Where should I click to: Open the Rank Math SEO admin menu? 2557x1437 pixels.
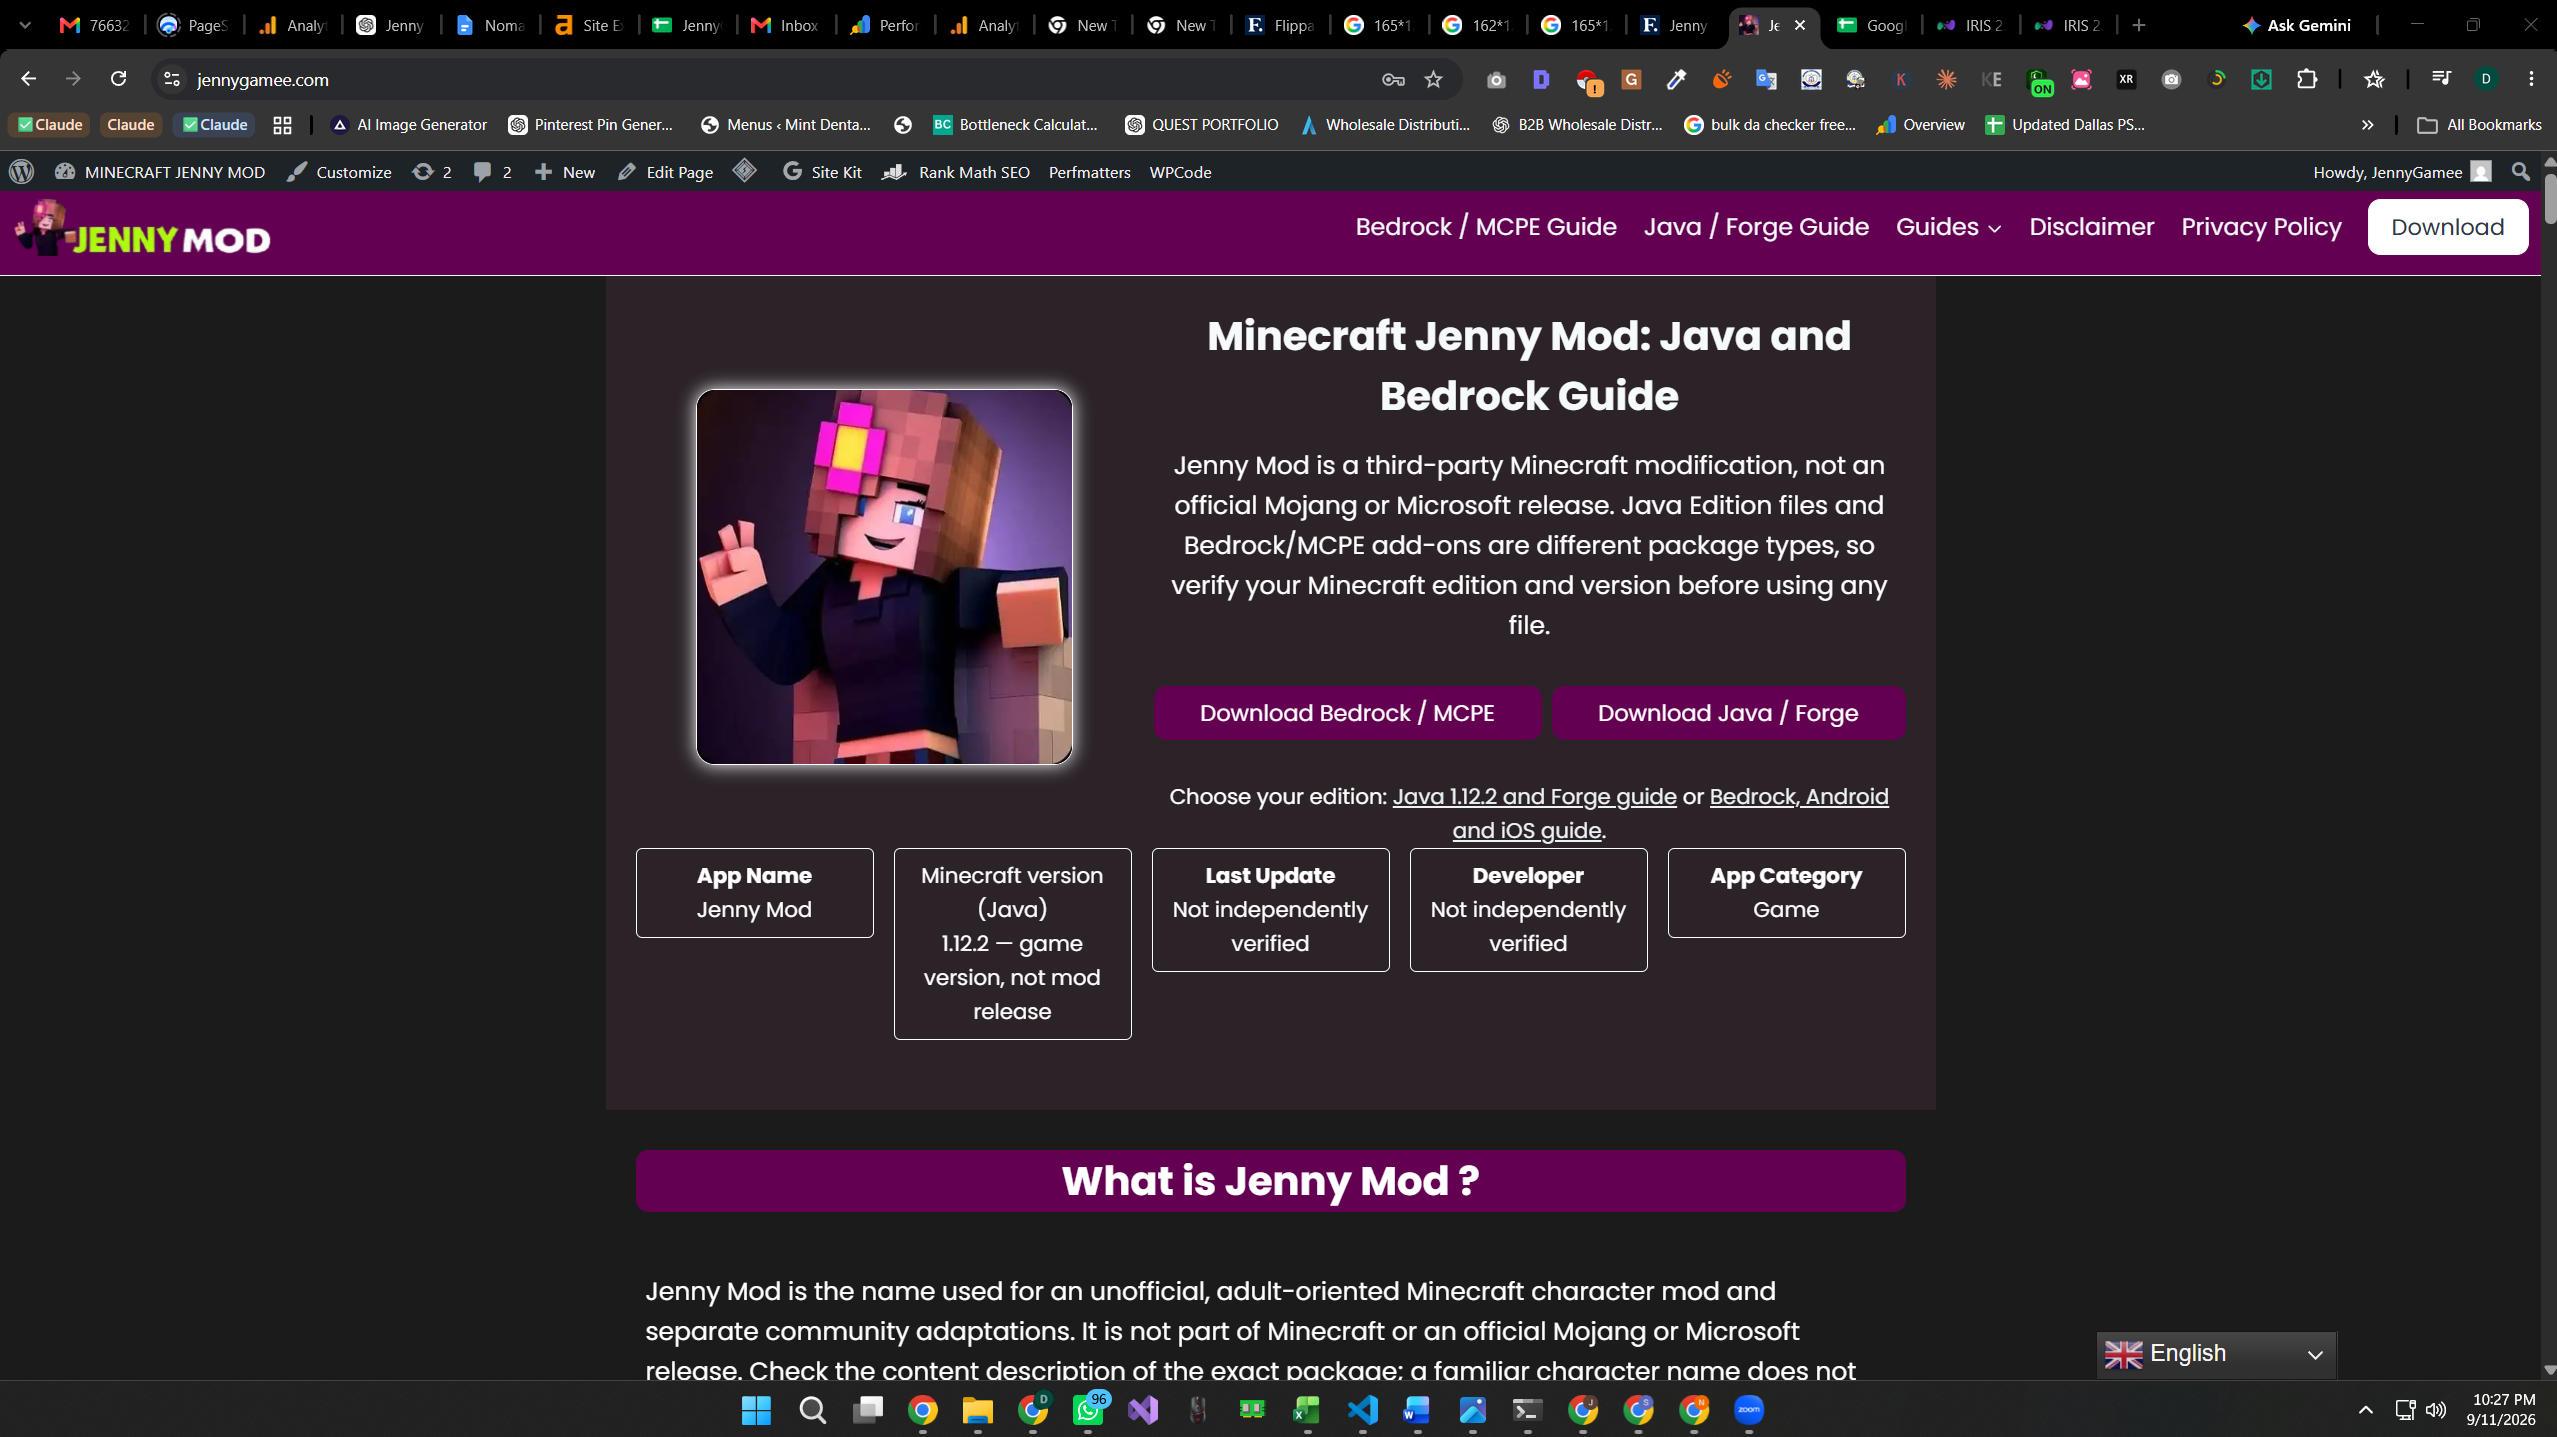coord(956,172)
